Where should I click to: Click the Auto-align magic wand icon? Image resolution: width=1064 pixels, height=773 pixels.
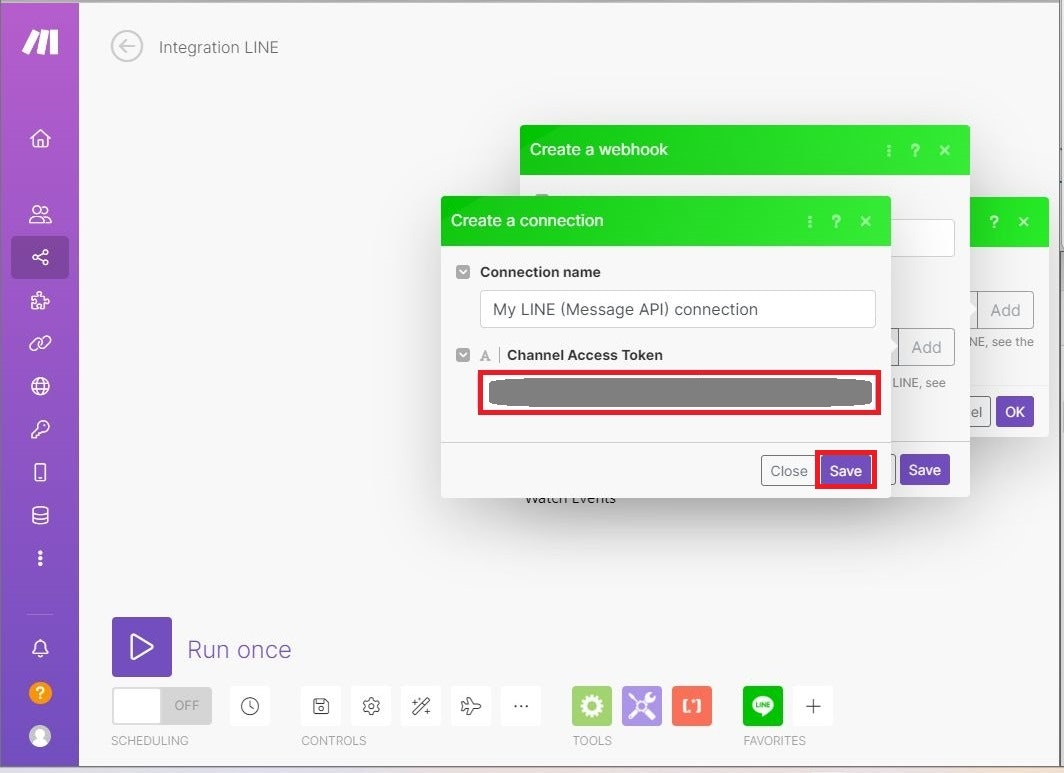click(421, 706)
